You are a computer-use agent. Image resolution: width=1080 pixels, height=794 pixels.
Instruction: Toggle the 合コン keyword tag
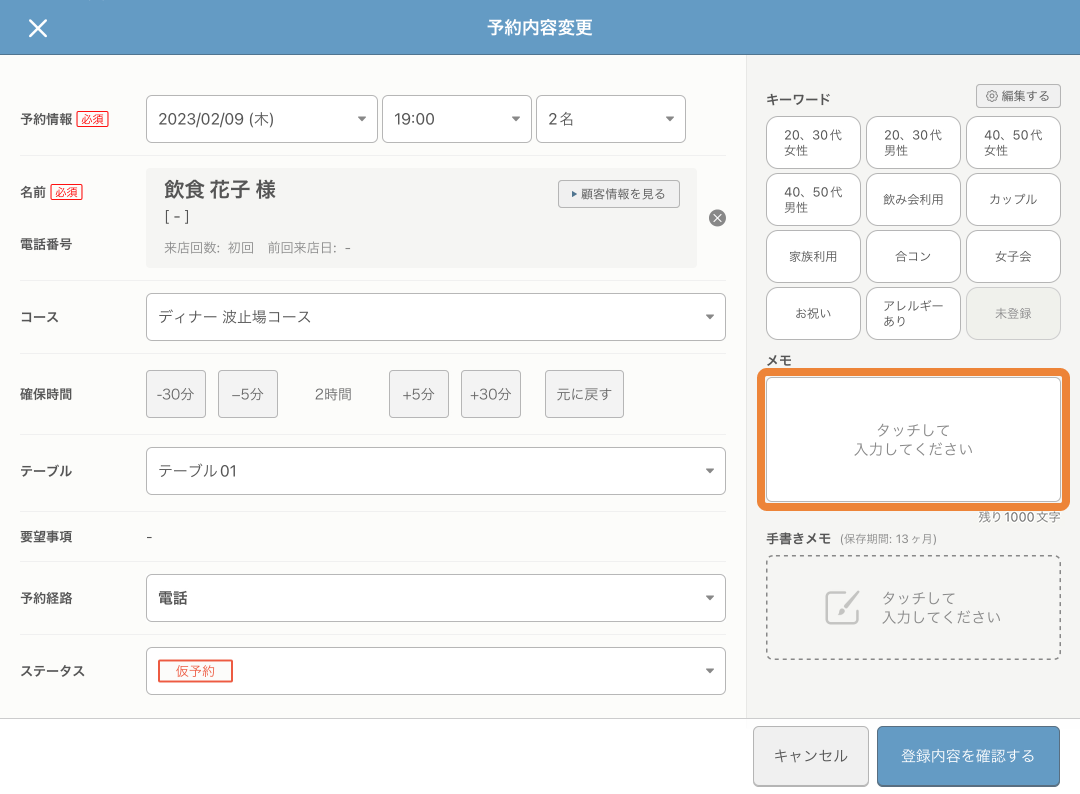click(912, 256)
